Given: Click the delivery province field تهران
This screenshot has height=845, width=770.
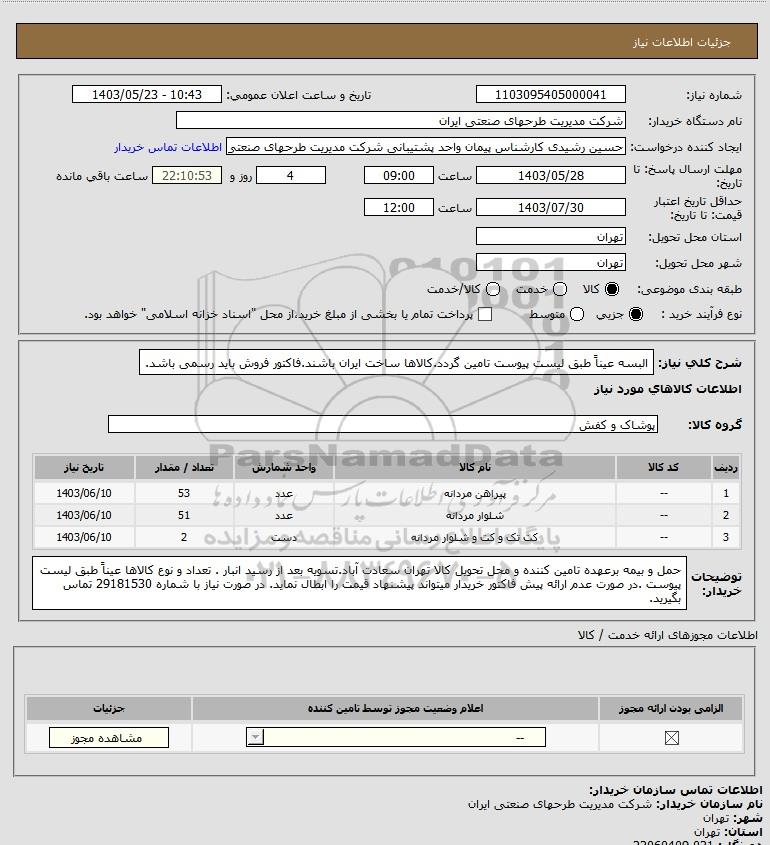Looking at the screenshot, I should coord(551,237).
